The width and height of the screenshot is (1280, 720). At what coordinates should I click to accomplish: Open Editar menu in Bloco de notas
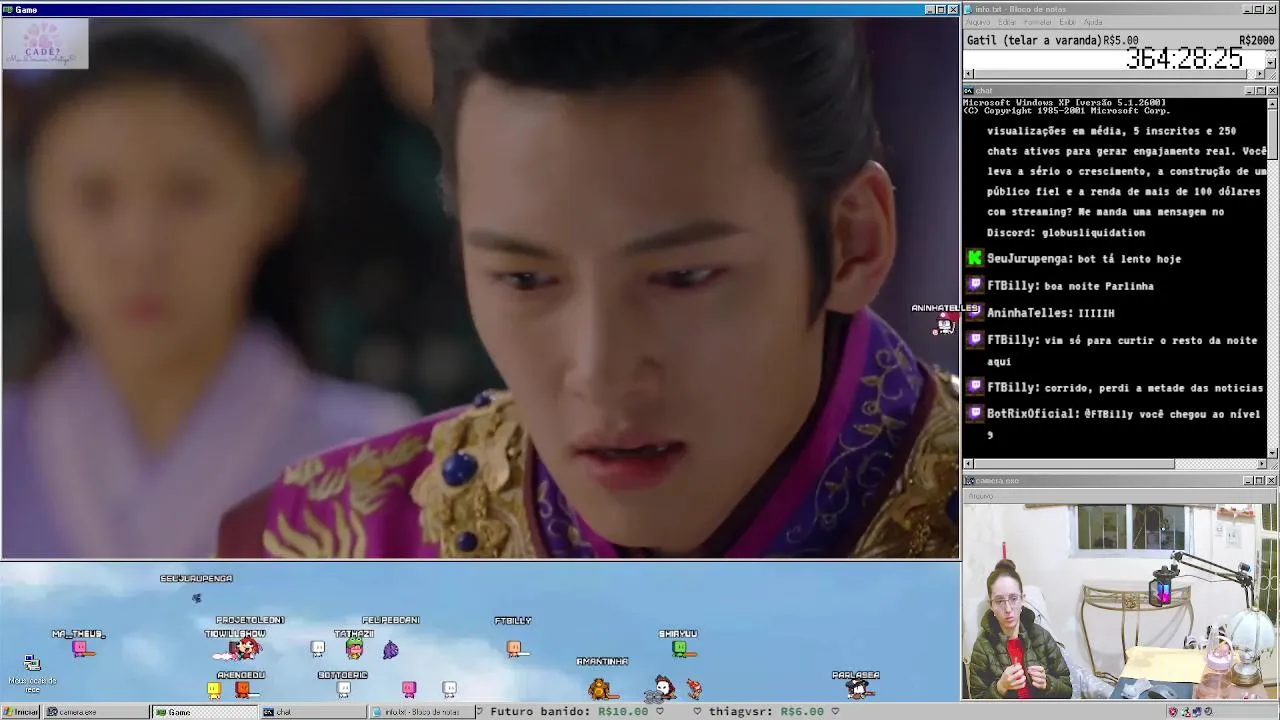[x=1006, y=22]
